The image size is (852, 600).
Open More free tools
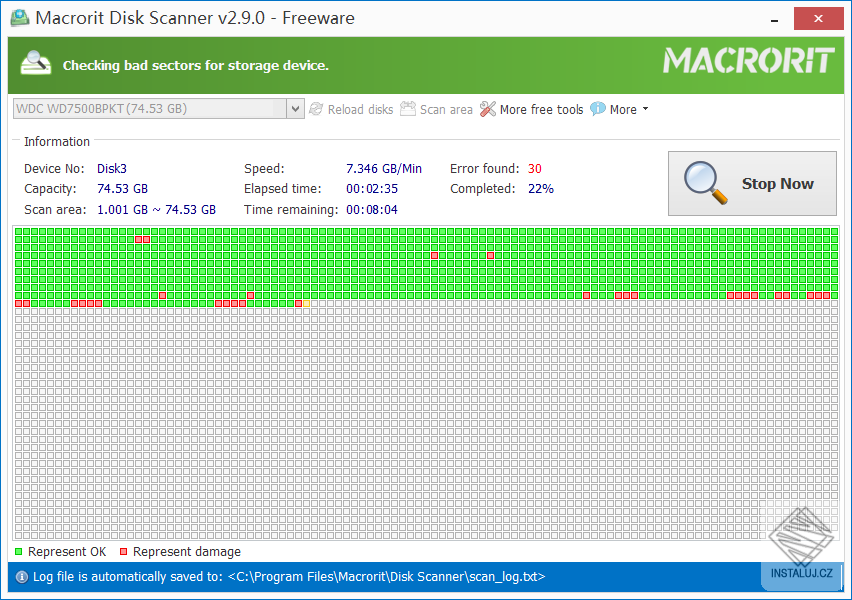[541, 110]
